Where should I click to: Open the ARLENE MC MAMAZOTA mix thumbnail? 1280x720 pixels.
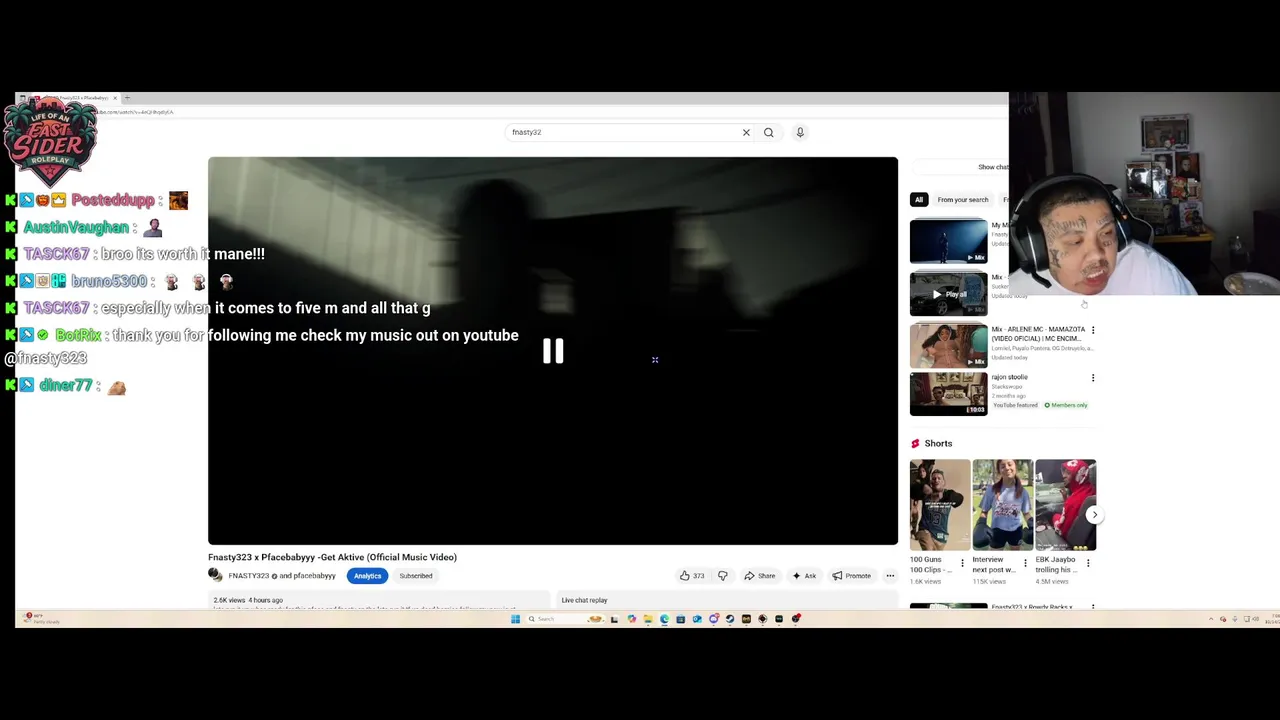click(948, 345)
